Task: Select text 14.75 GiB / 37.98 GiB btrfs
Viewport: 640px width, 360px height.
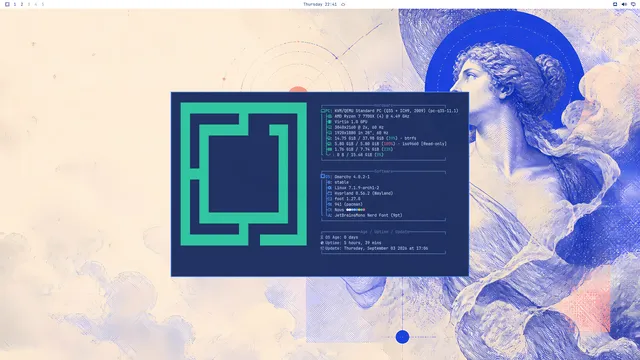Action: pos(376,138)
